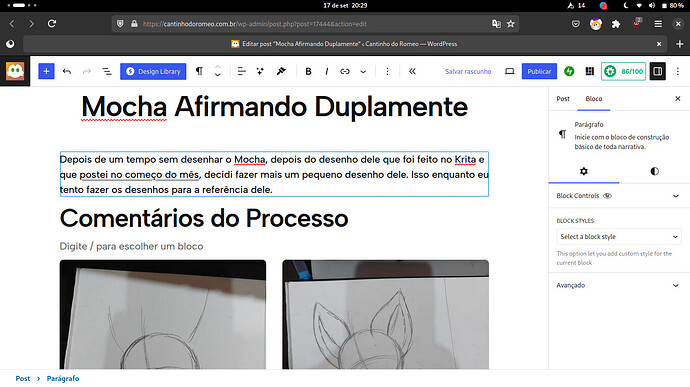690x387 pixels.
Task: Select the Comentários do Processo heading
Action: (204, 218)
